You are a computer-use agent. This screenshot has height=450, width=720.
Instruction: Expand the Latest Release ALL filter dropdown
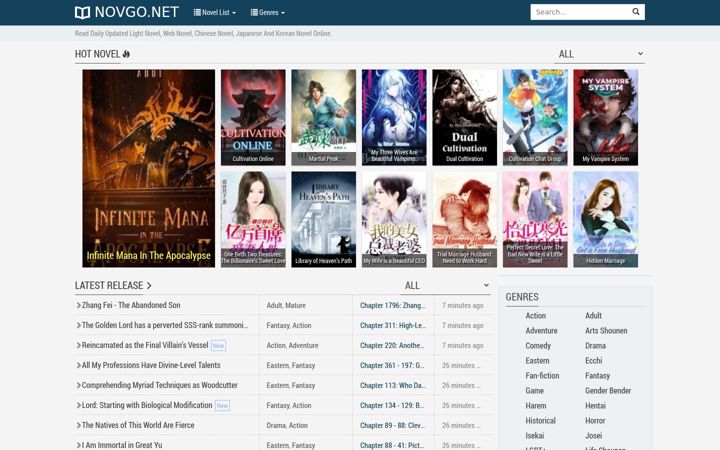[x=445, y=286]
